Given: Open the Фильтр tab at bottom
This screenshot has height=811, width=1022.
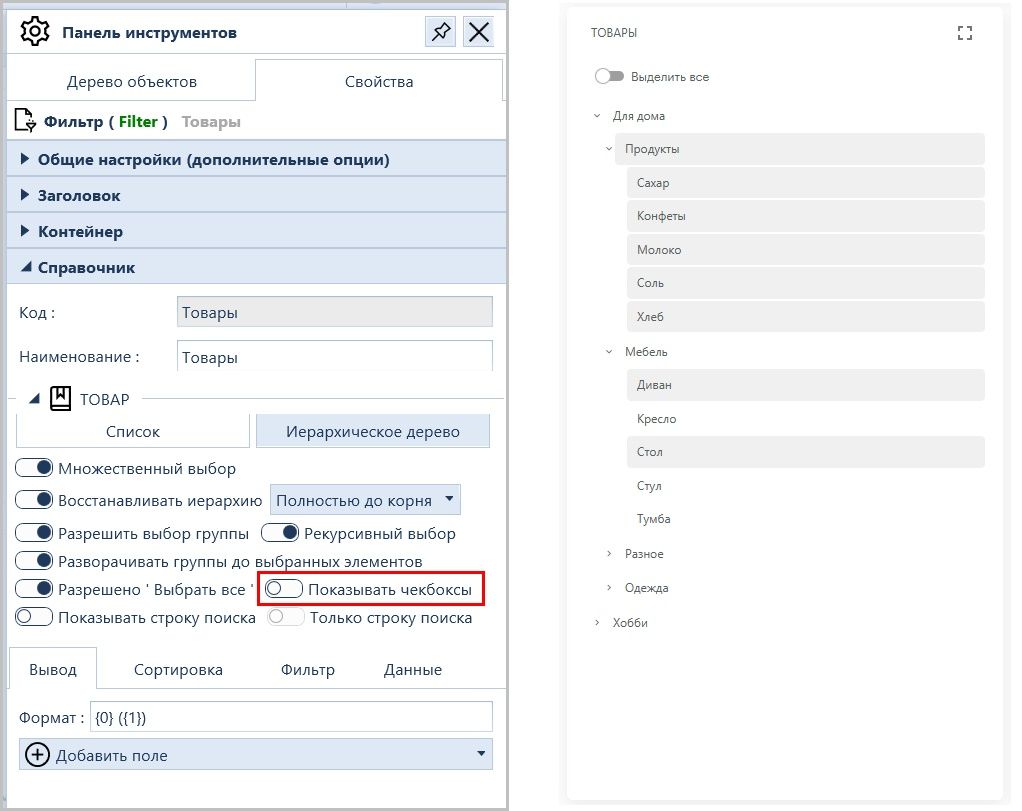Looking at the screenshot, I should pos(308,670).
